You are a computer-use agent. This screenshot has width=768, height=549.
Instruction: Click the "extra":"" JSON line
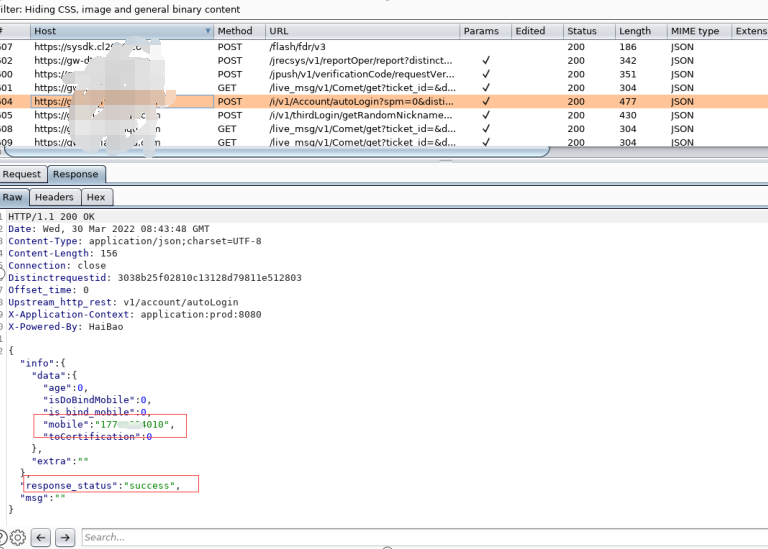(x=60, y=461)
